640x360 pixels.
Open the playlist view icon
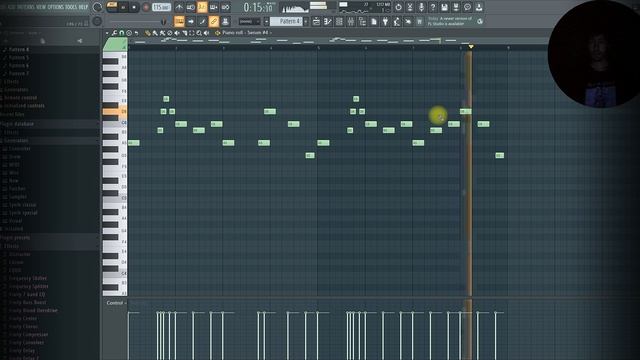[x=316, y=22]
